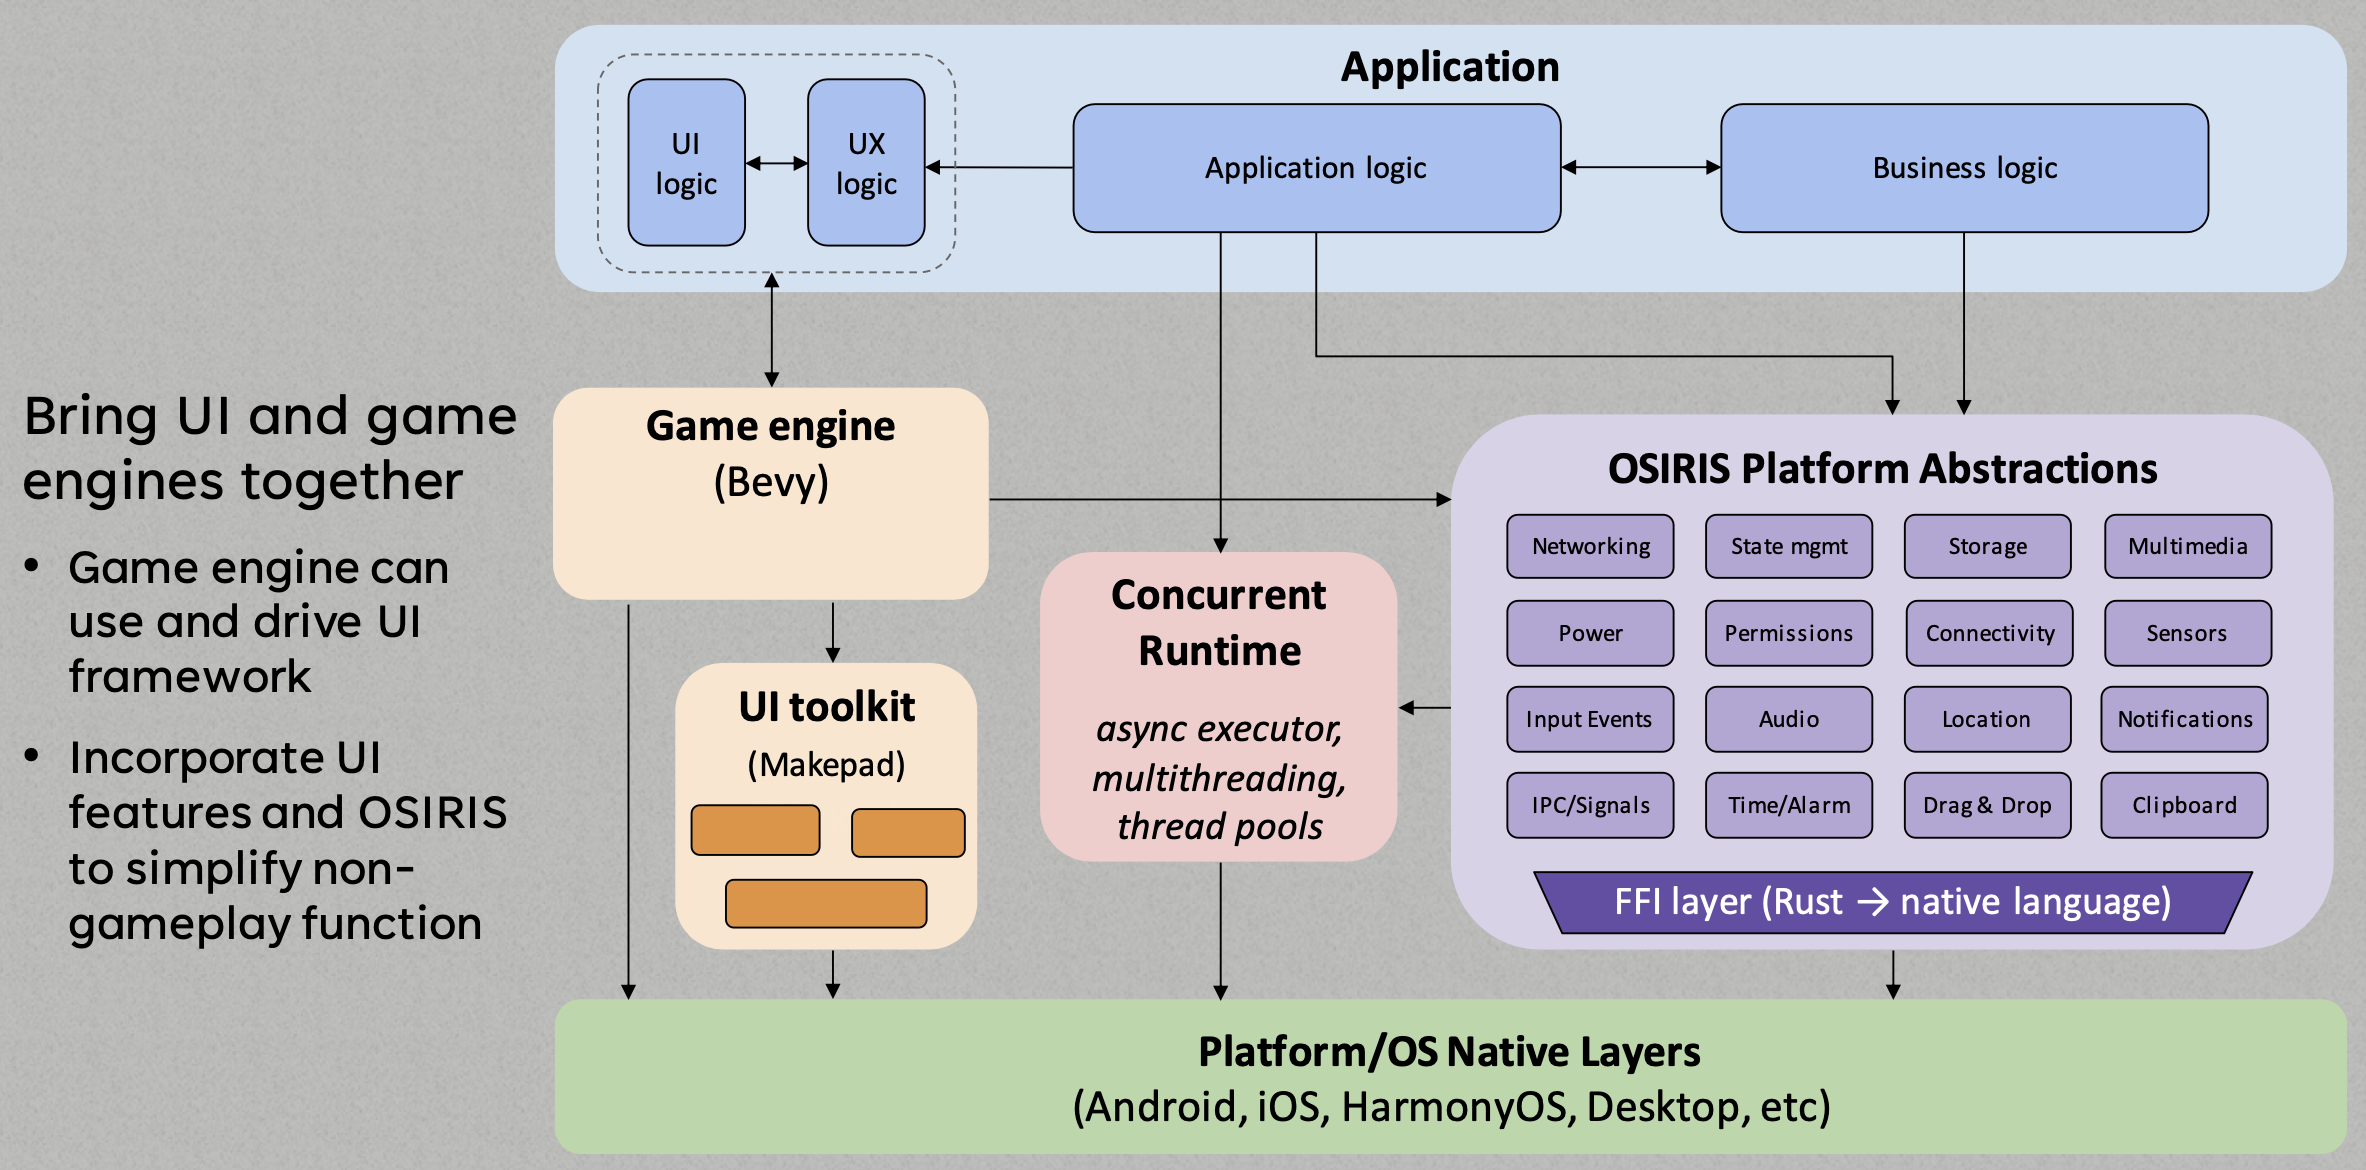Click the Storage module box

tap(1987, 546)
